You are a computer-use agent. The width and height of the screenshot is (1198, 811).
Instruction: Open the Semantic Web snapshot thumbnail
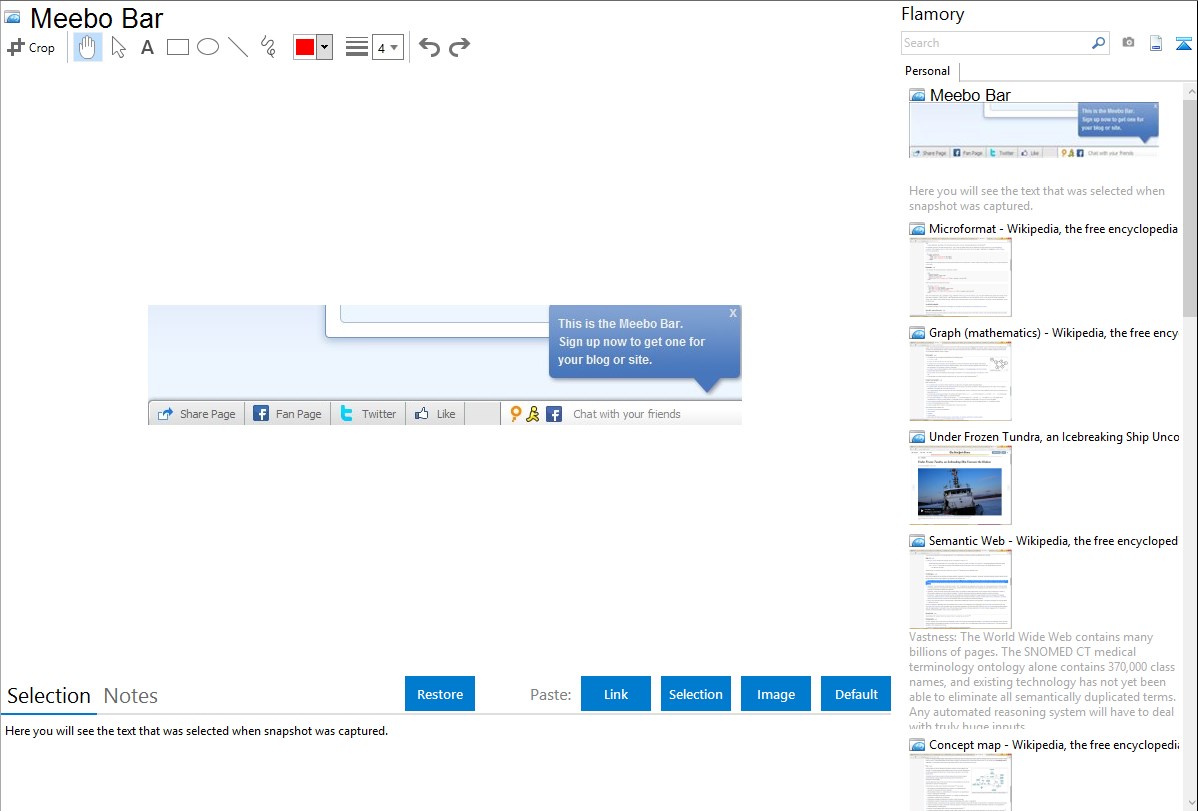pos(960,589)
